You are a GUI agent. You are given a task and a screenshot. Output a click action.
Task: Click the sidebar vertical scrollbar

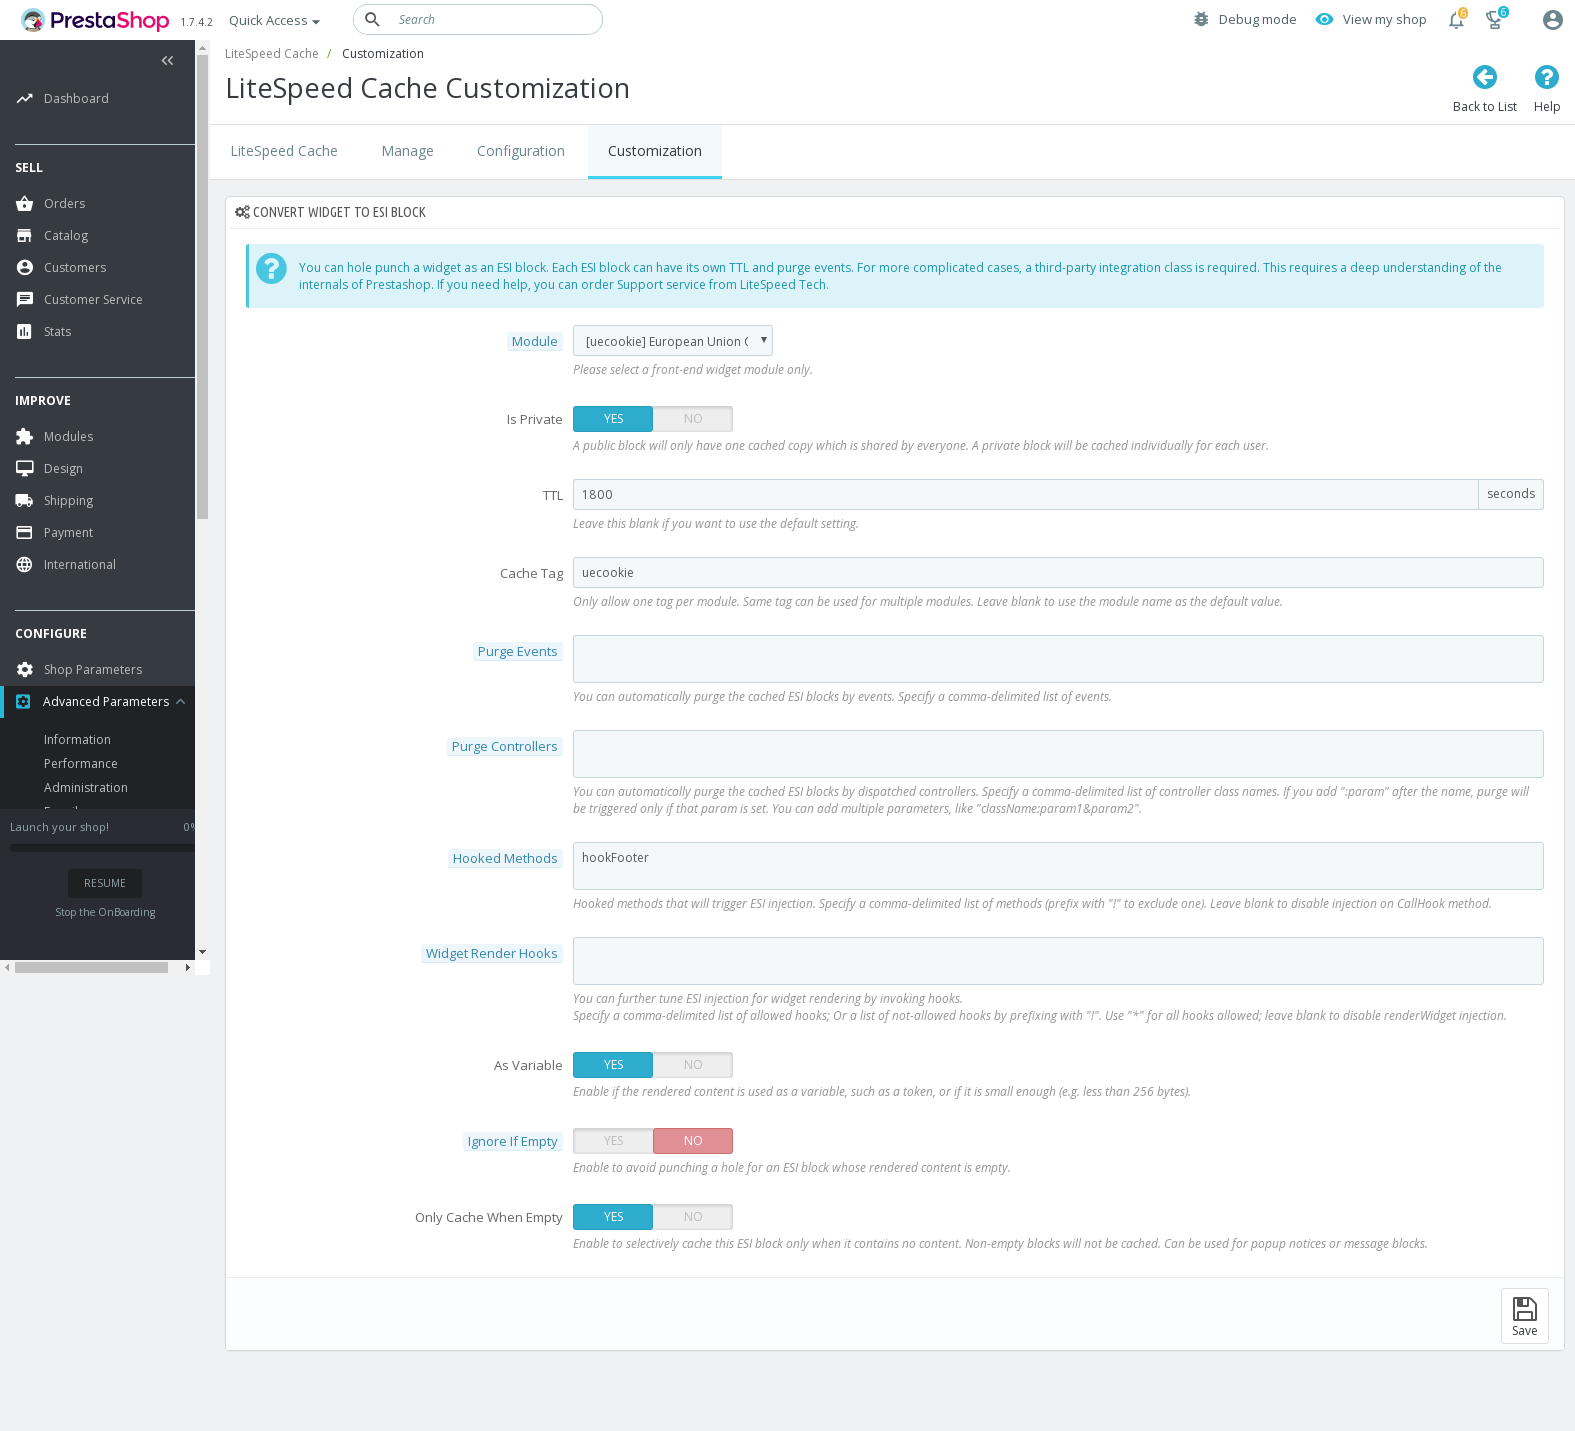click(x=203, y=287)
